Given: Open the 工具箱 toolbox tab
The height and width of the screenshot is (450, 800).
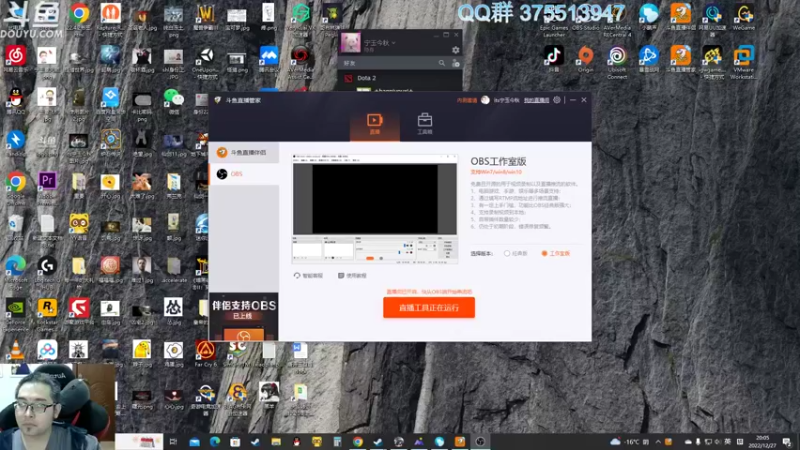Looking at the screenshot, I should click(x=424, y=124).
